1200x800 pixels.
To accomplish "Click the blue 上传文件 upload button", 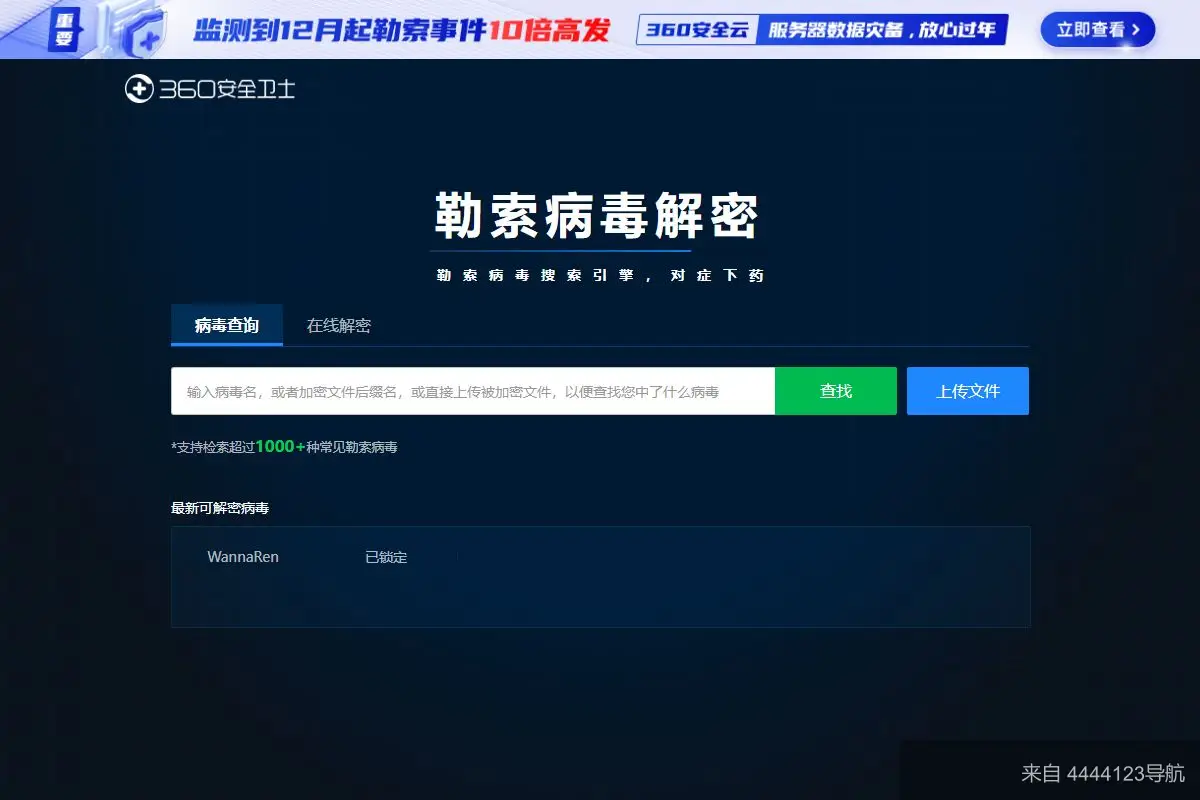I will tap(967, 391).
